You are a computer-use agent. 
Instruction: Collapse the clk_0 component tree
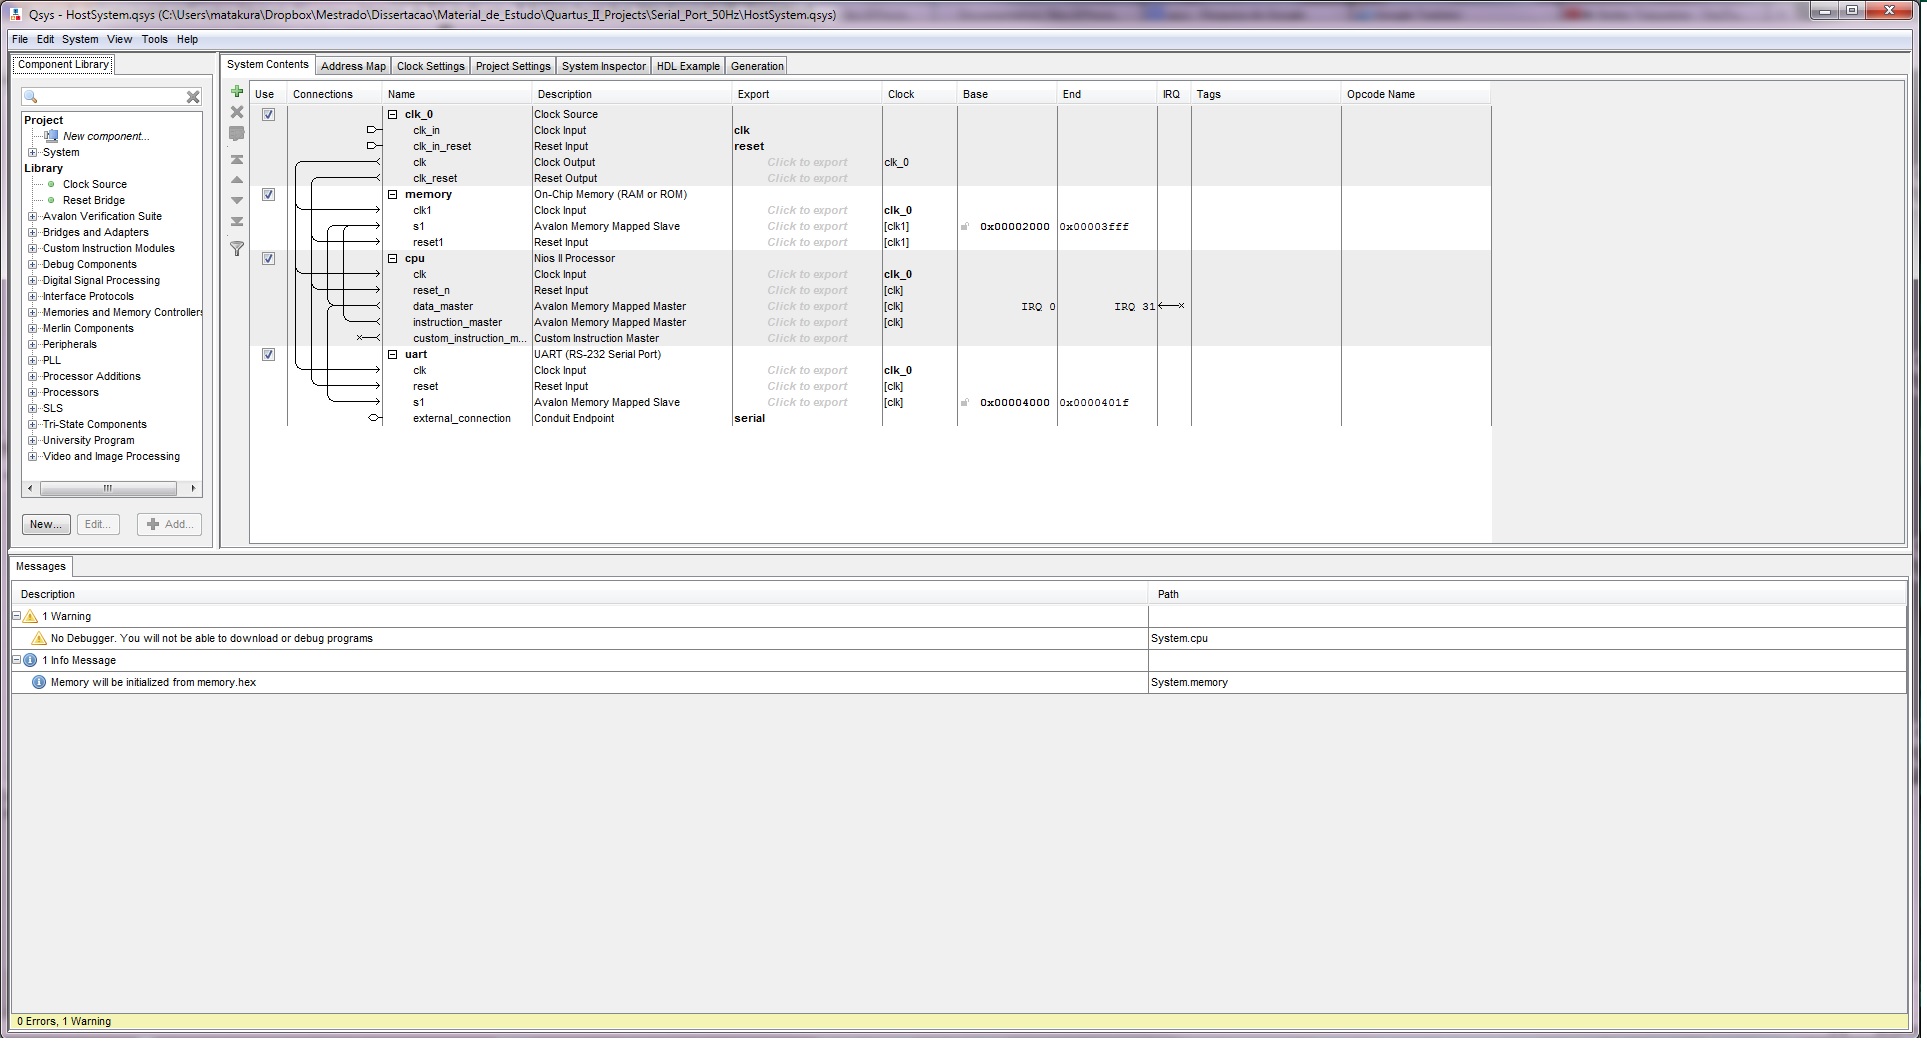(x=393, y=115)
